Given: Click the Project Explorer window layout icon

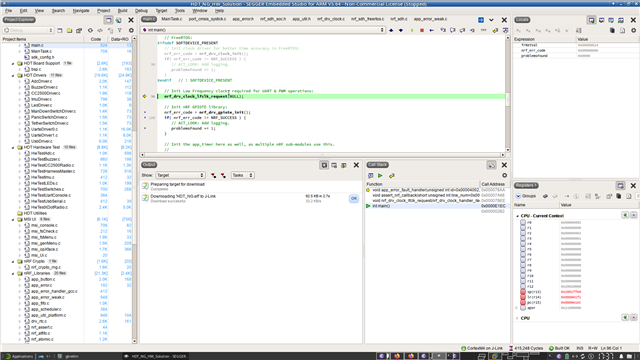Looking at the screenshot, I should click(109, 20).
